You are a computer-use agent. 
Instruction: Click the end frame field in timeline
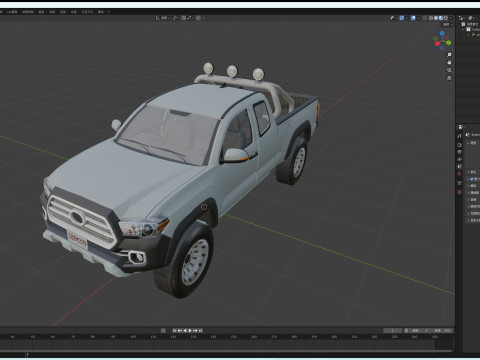[443, 330]
